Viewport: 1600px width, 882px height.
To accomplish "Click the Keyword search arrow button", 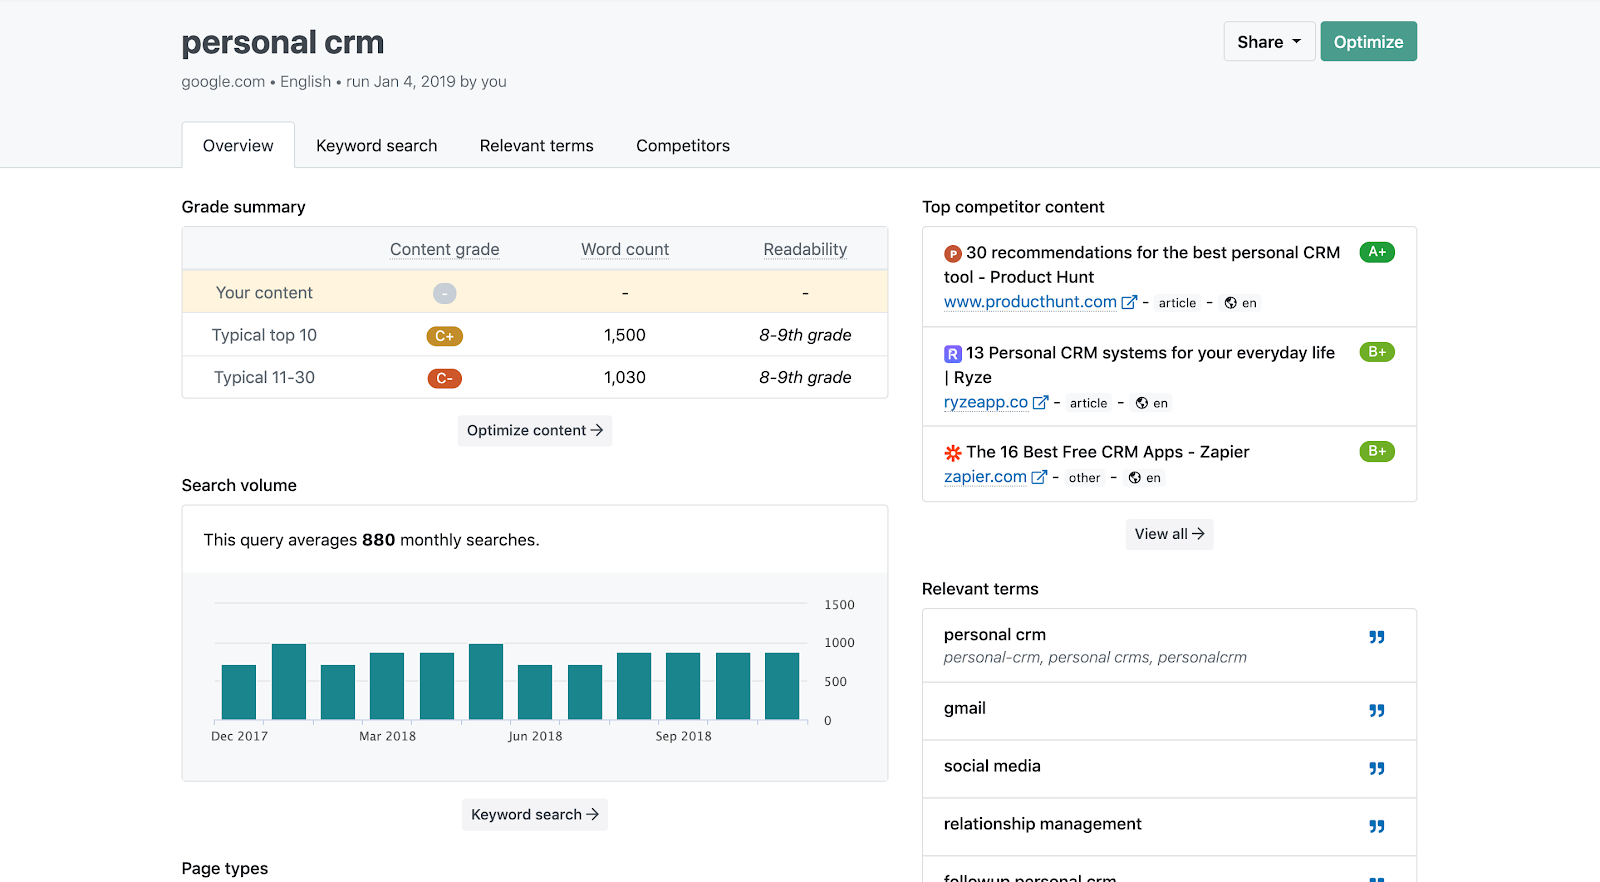I will 535,815.
